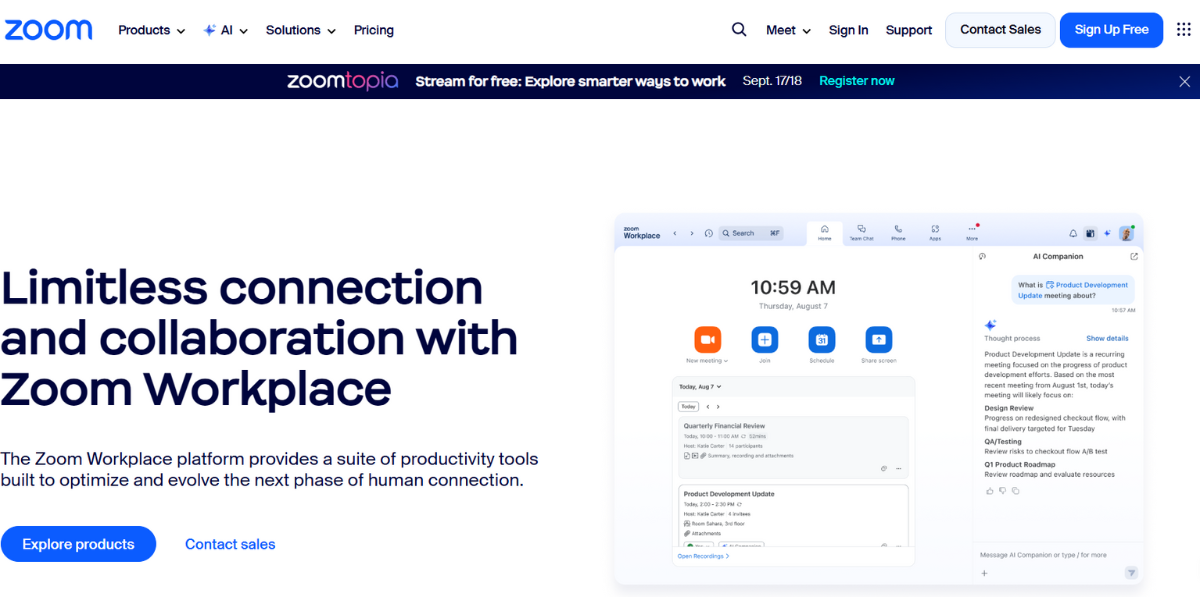This screenshot has width=1200, height=600.
Task: Click the Share Screen icon
Action: pos(878,338)
